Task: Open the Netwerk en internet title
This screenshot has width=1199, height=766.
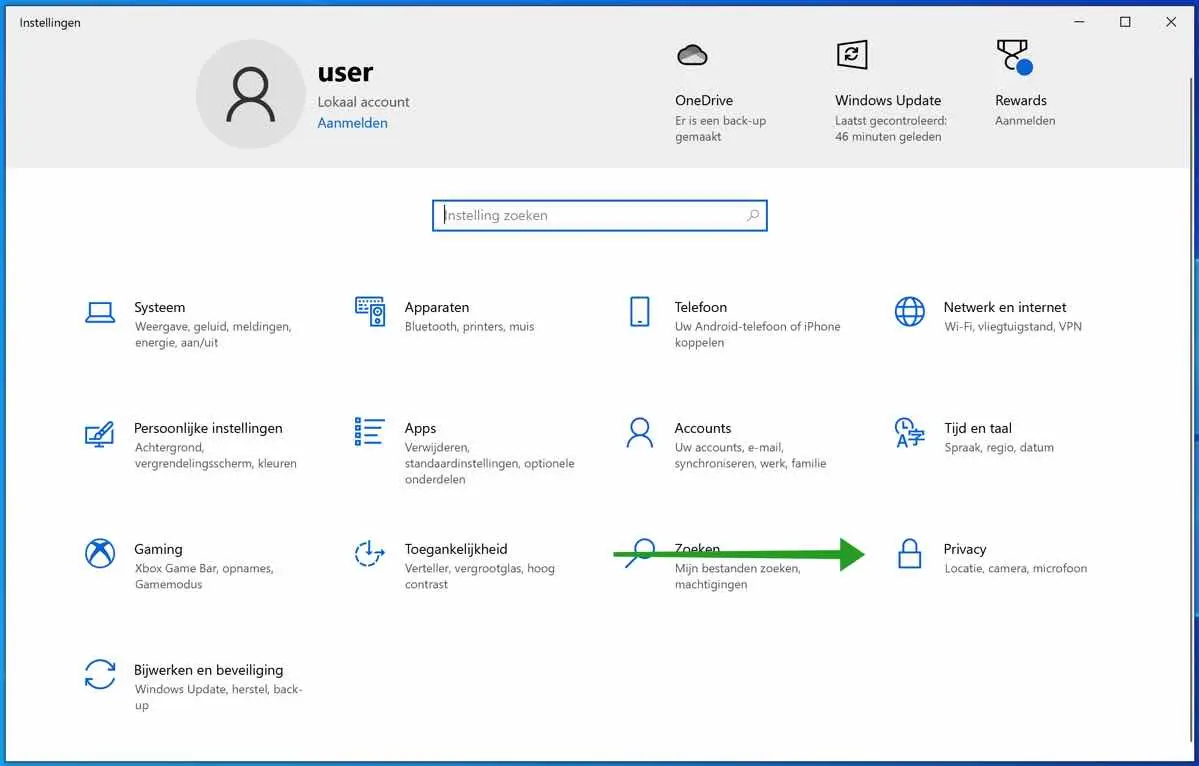Action: pos(1005,307)
